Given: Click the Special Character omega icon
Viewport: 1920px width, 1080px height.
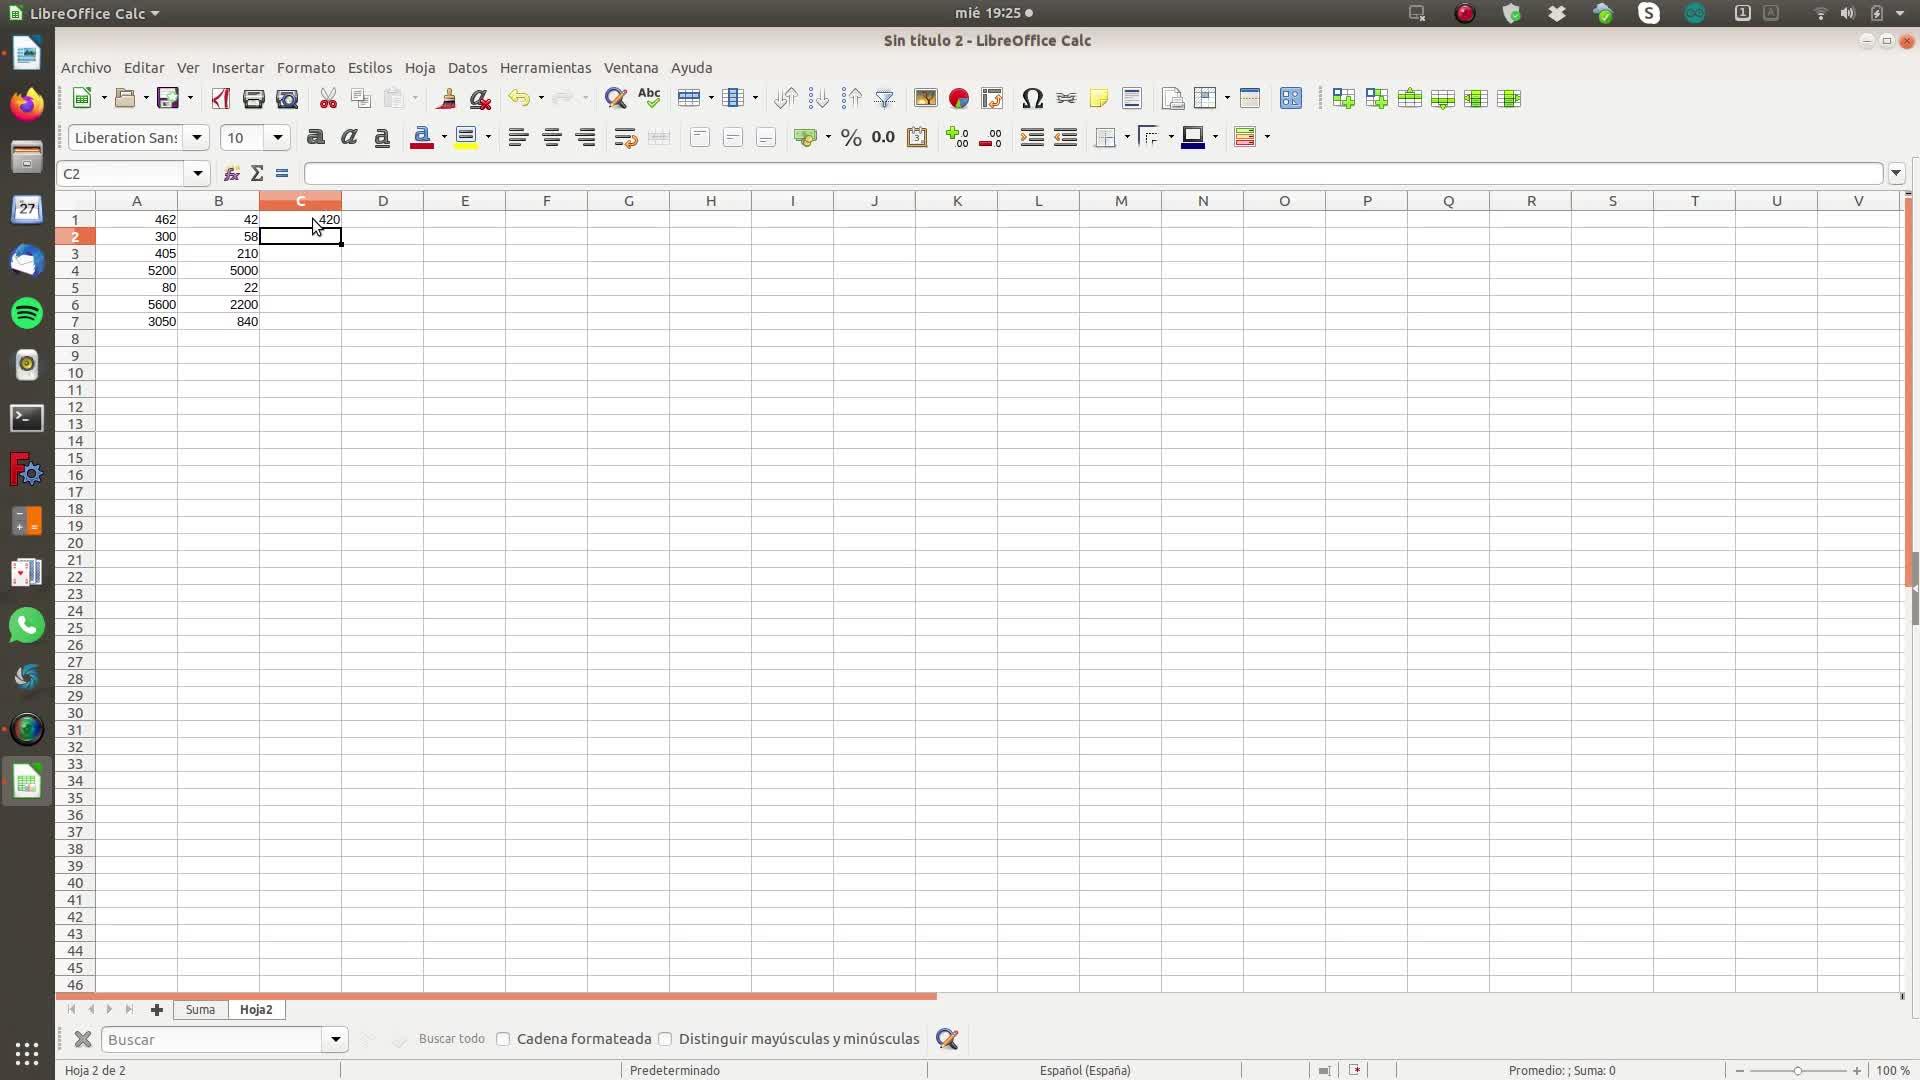Looking at the screenshot, I should click(1032, 98).
